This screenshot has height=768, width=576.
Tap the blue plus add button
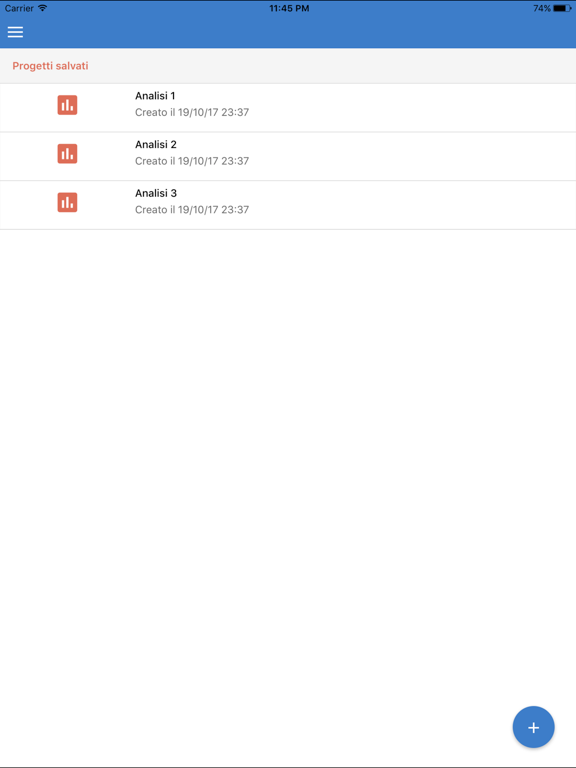[x=533, y=727]
